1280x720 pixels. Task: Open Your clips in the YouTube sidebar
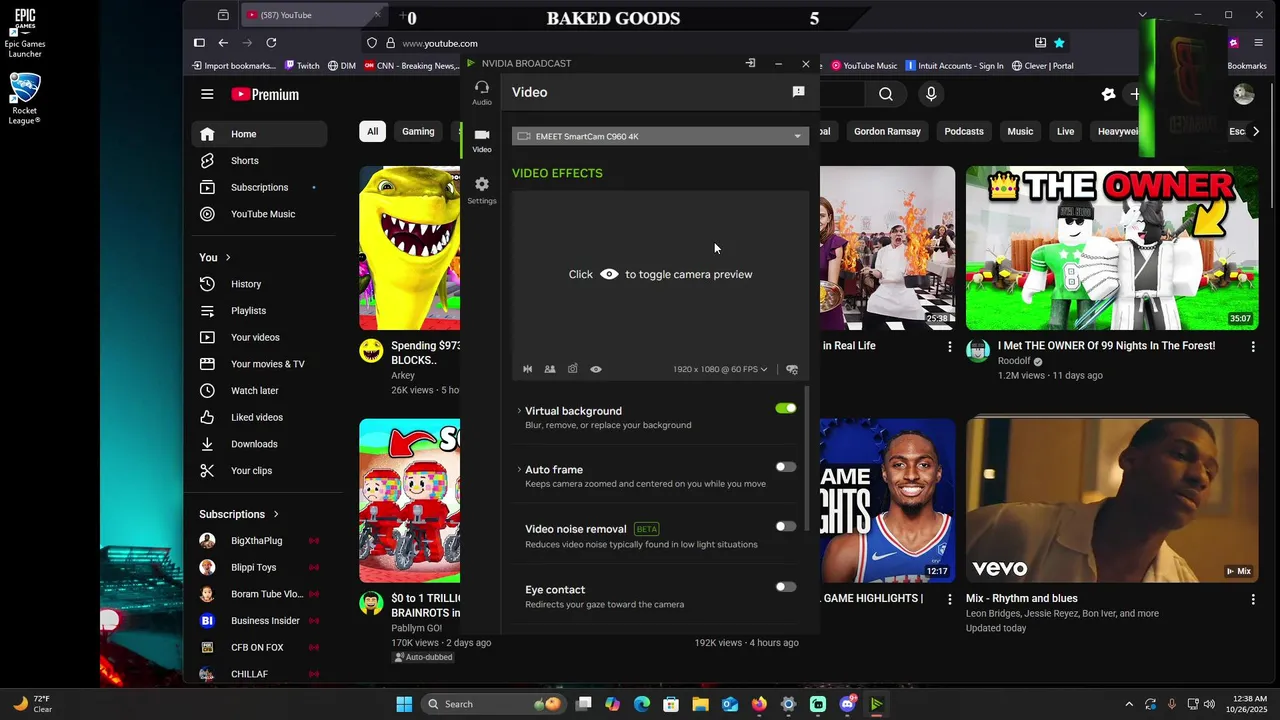[x=259, y=471]
